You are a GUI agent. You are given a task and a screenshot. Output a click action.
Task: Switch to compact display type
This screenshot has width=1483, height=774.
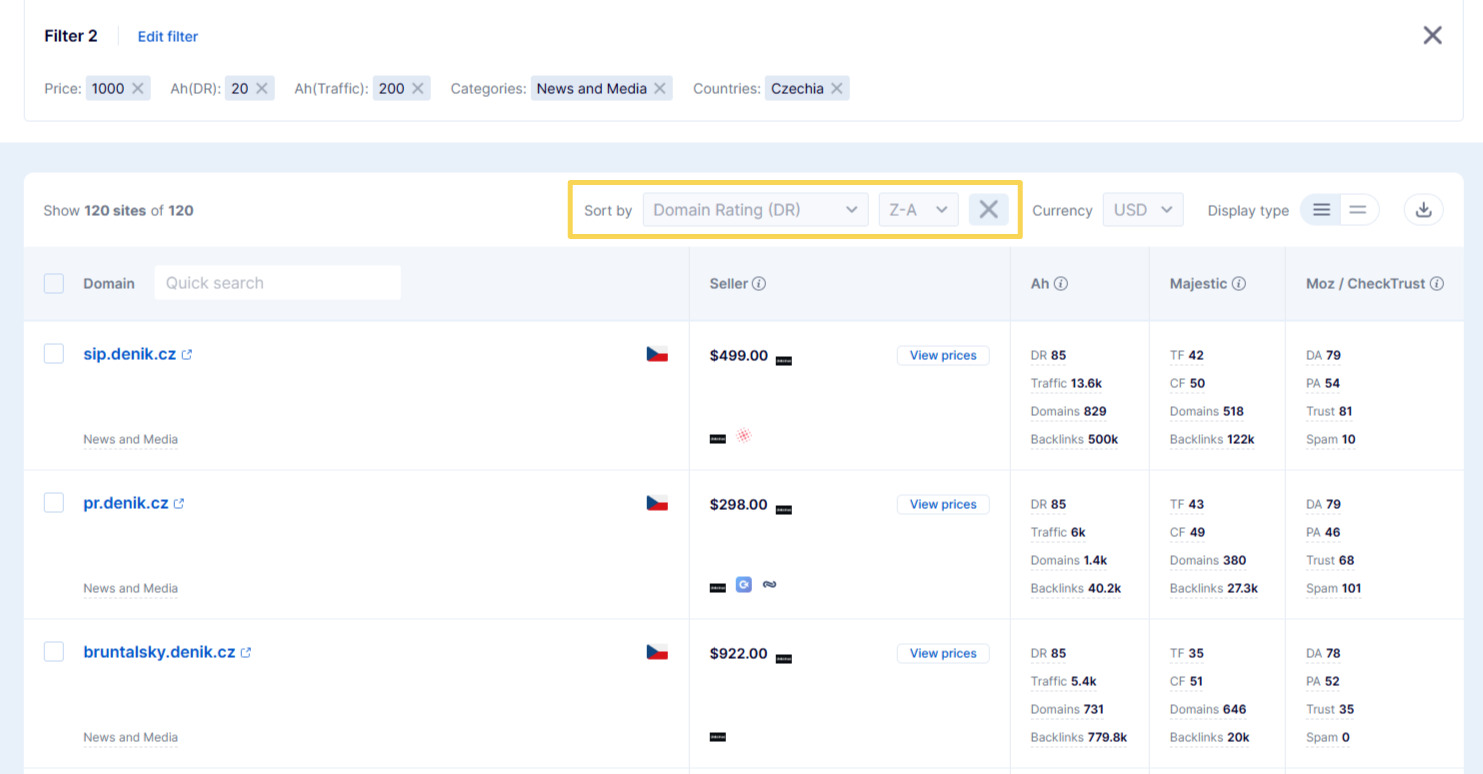[1358, 210]
